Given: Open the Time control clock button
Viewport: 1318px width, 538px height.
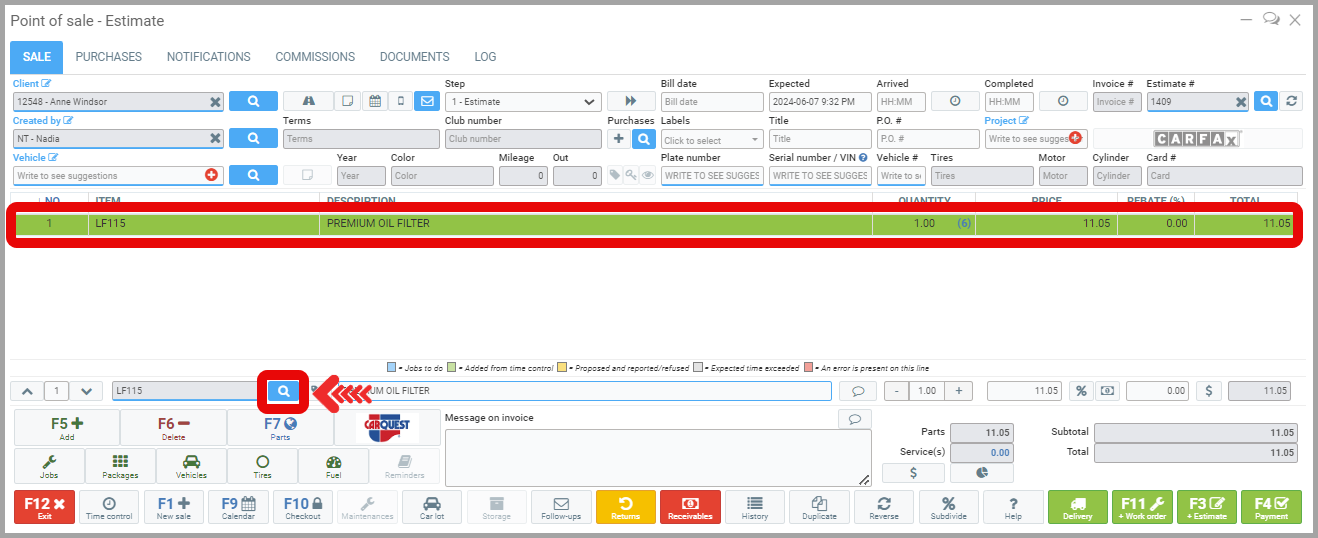Looking at the screenshot, I should [x=109, y=507].
